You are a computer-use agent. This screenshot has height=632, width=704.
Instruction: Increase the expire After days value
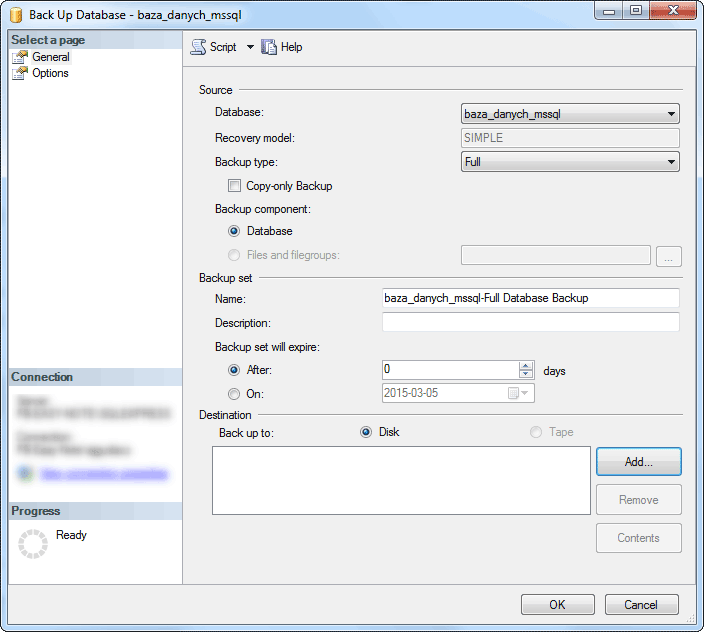pyautogui.click(x=526, y=365)
